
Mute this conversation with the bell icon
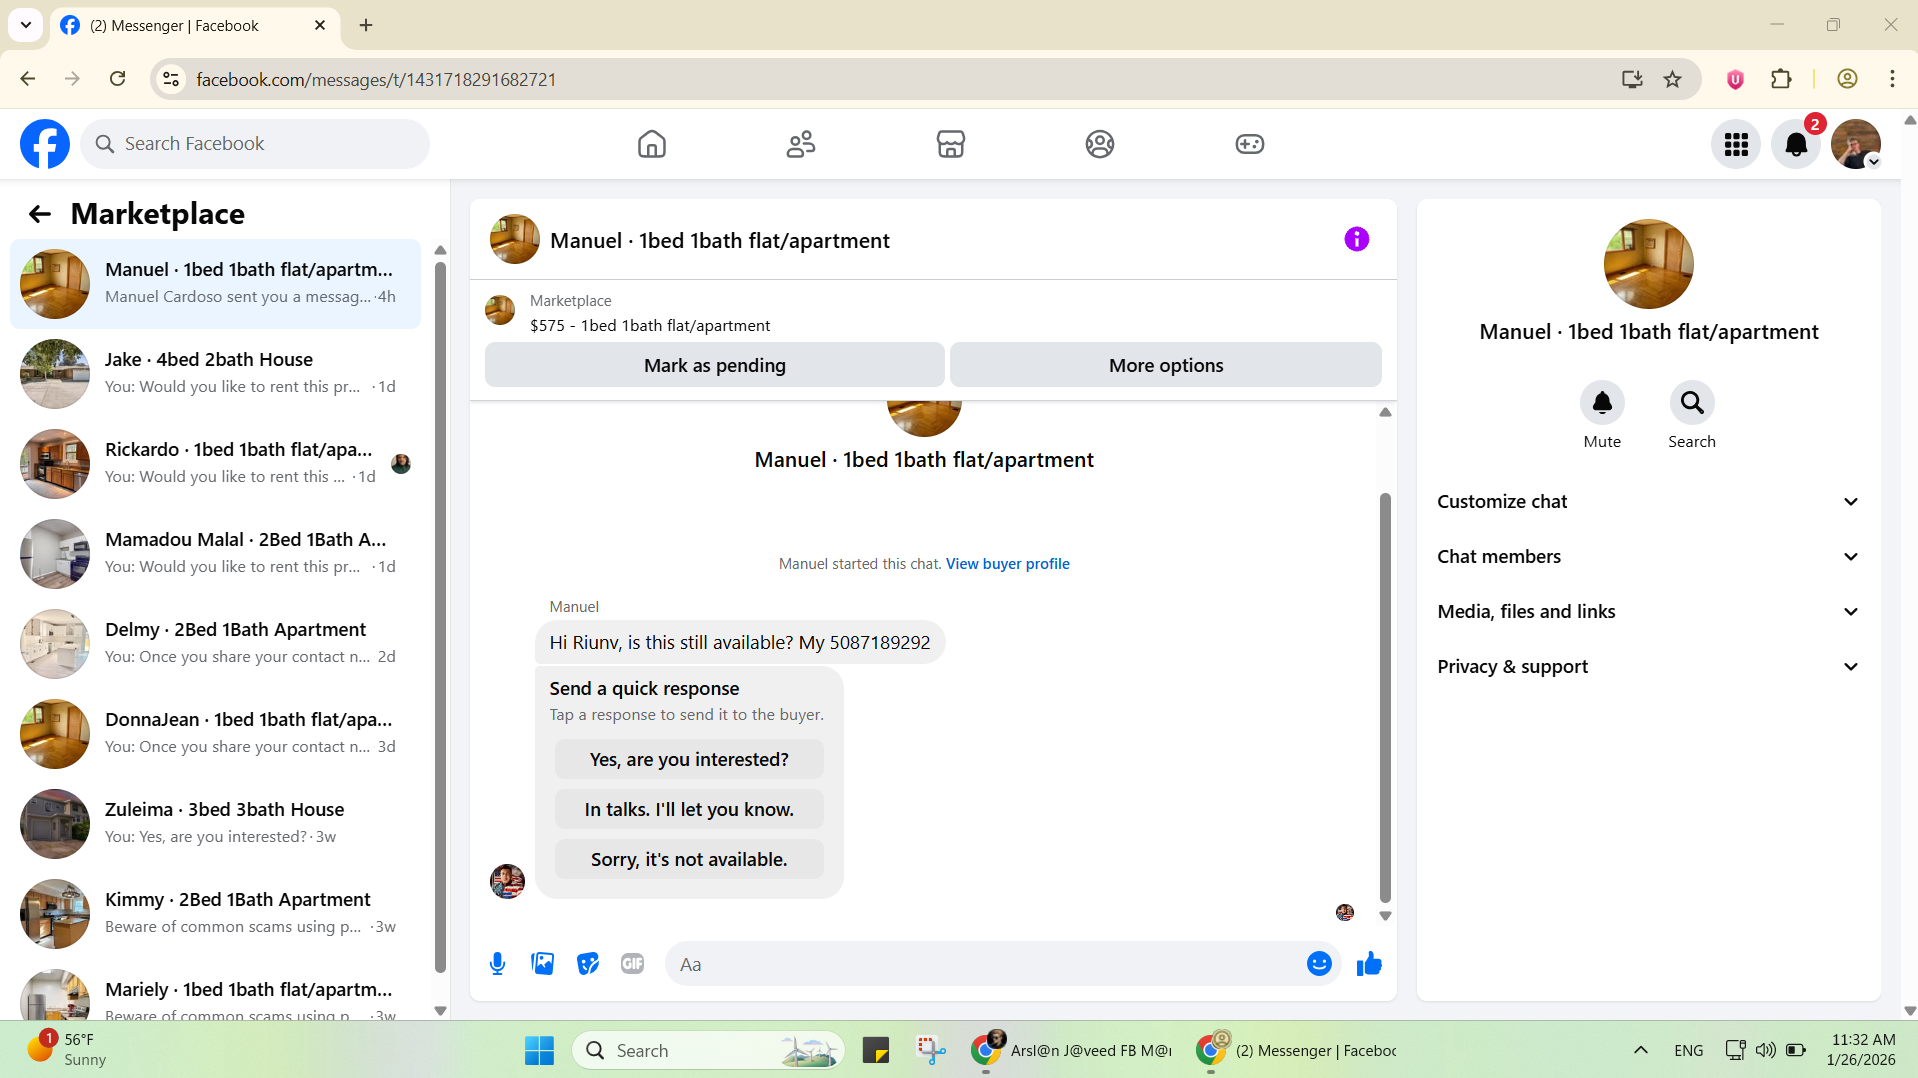point(1602,403)
